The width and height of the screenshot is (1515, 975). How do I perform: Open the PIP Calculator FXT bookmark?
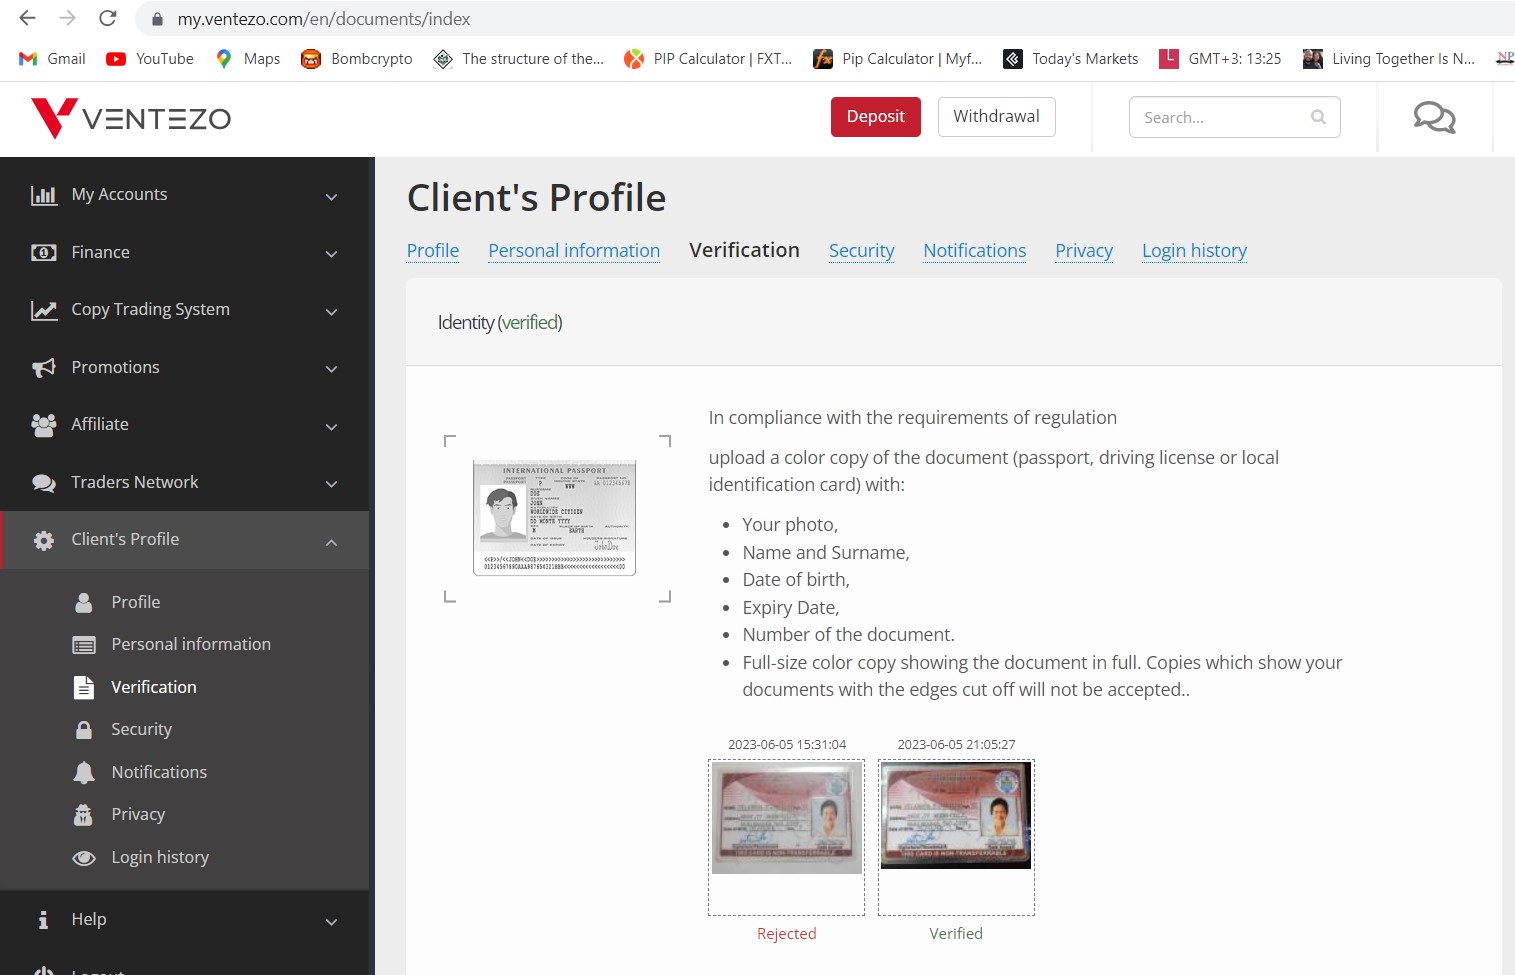pyautogui.click(x=708, y=59)
